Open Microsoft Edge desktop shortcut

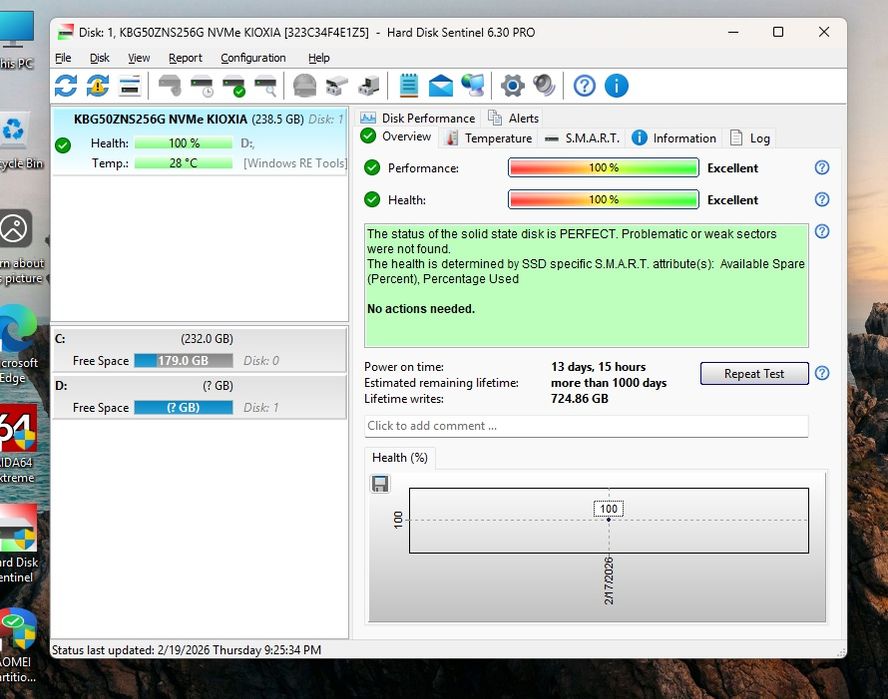(x=18, y=344)
